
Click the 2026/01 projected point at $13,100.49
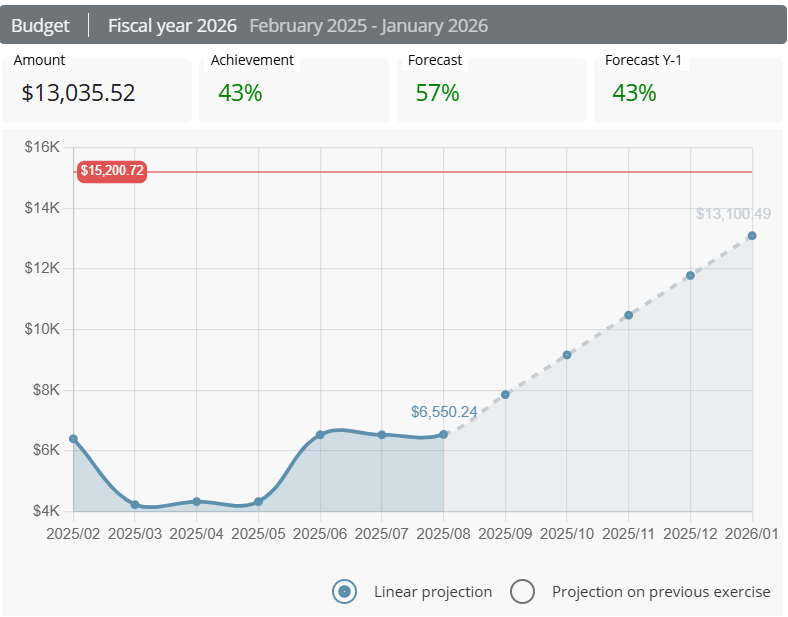tap(752, 236)
